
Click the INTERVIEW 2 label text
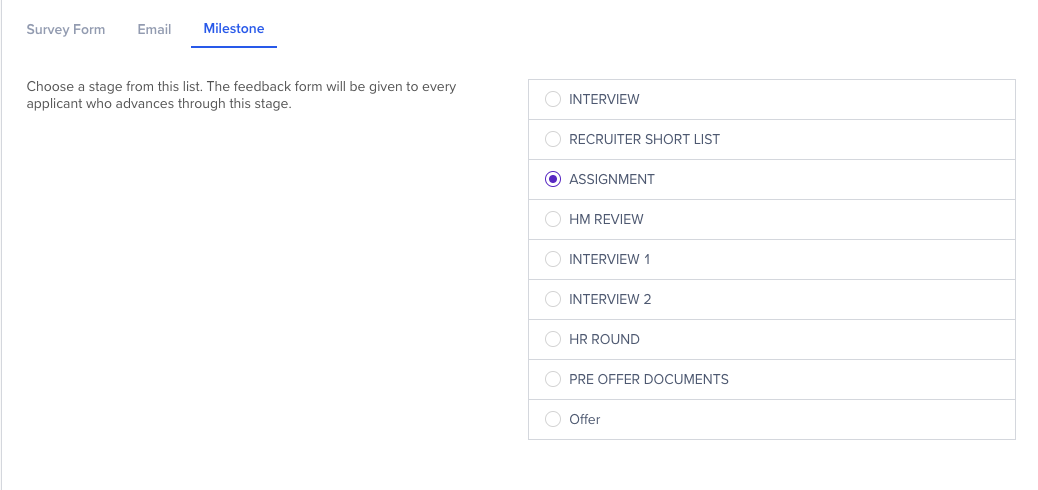click(x=610, y=299)
